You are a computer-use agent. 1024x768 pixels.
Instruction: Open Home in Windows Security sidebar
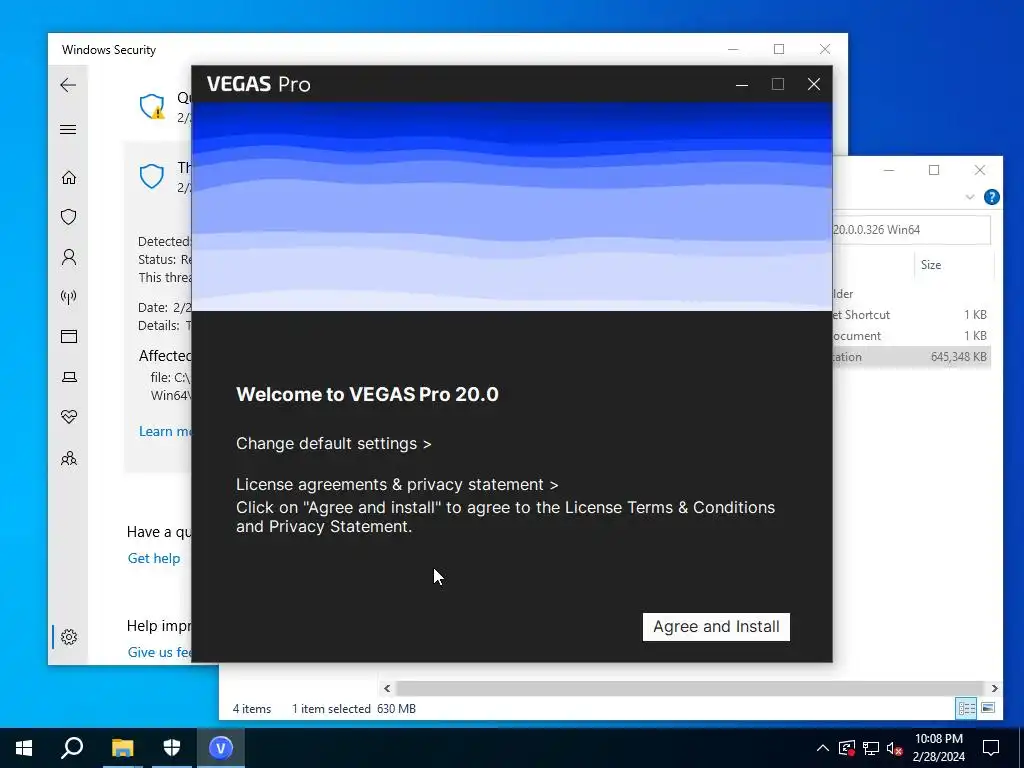[69, 178]
